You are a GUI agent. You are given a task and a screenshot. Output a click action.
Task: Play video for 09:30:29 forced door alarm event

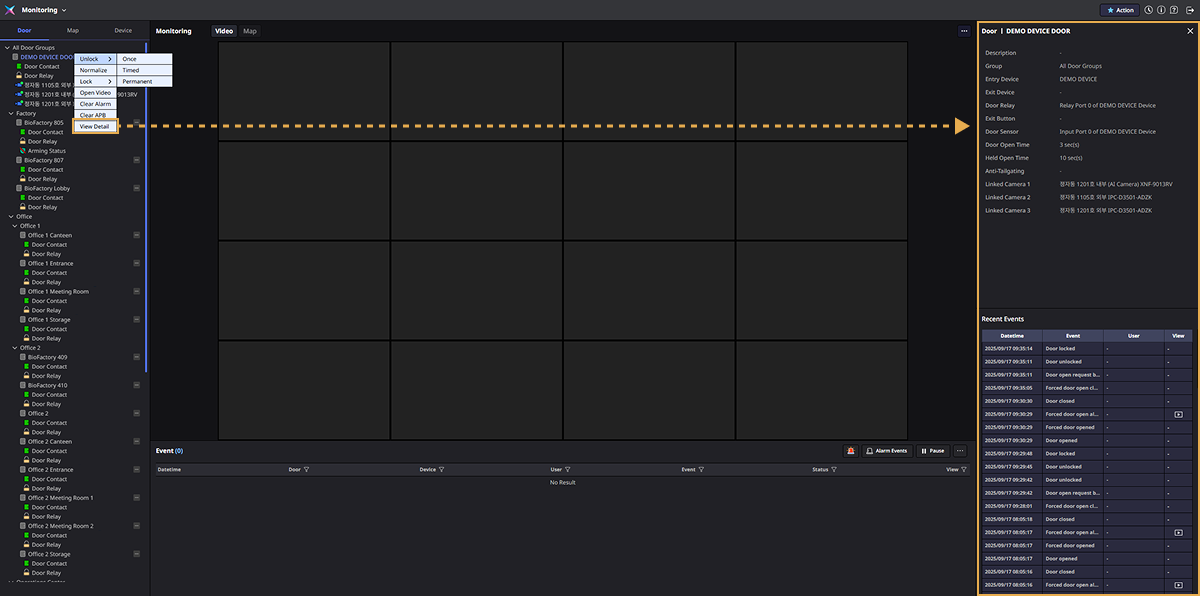pyautogui.click(x=1178, y=414)
